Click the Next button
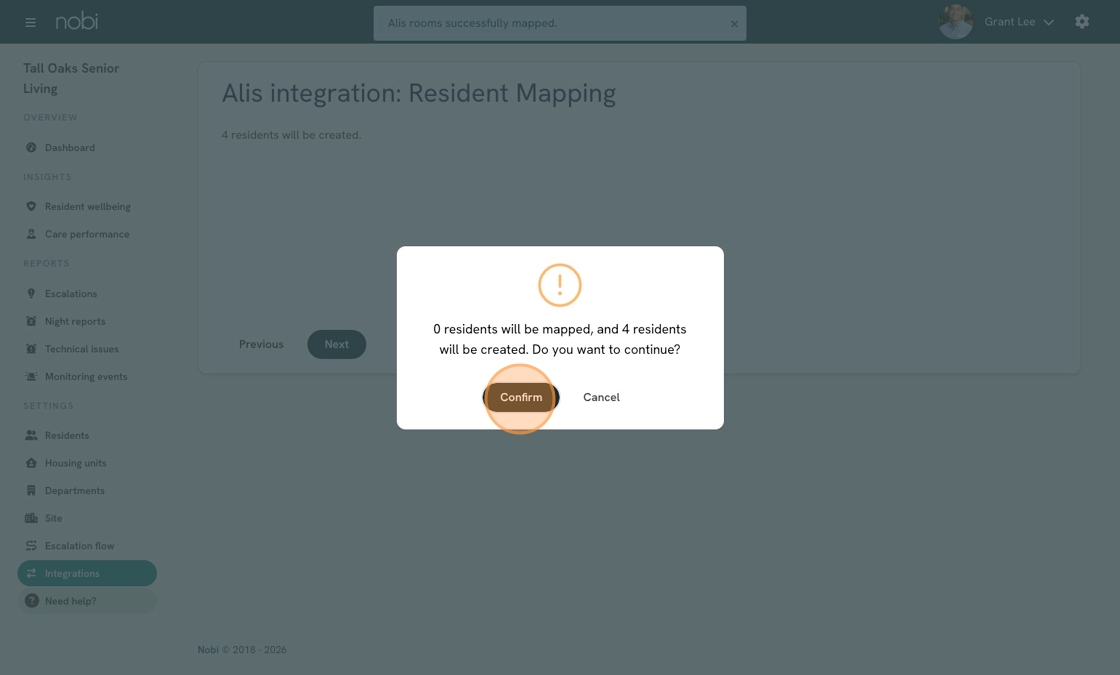Image resolution: width=1120 pixels, height=675 pixels. [336, 344]
